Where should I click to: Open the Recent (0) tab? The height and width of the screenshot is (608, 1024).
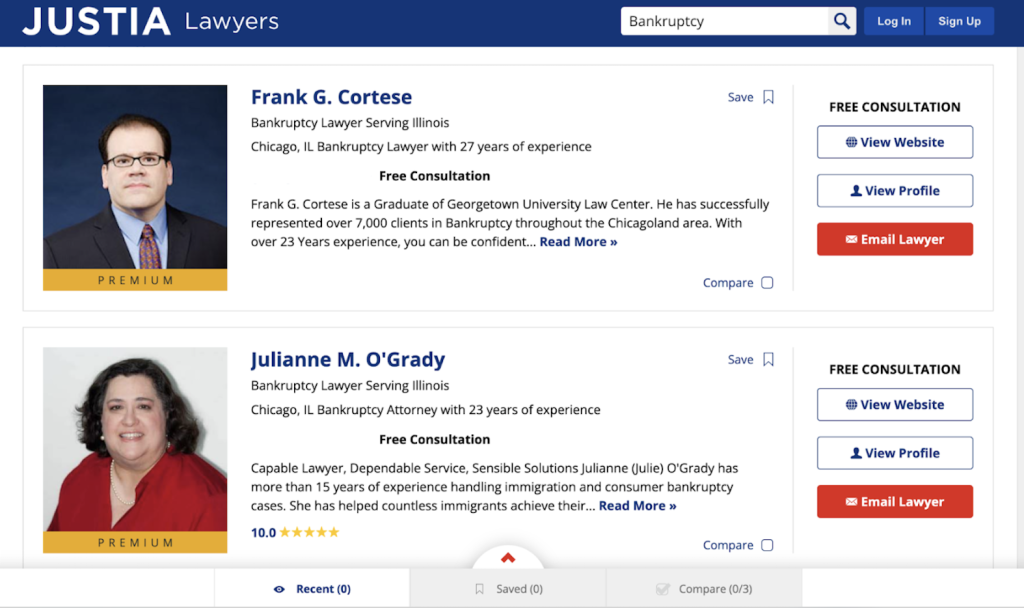click(x=312, y=589)
